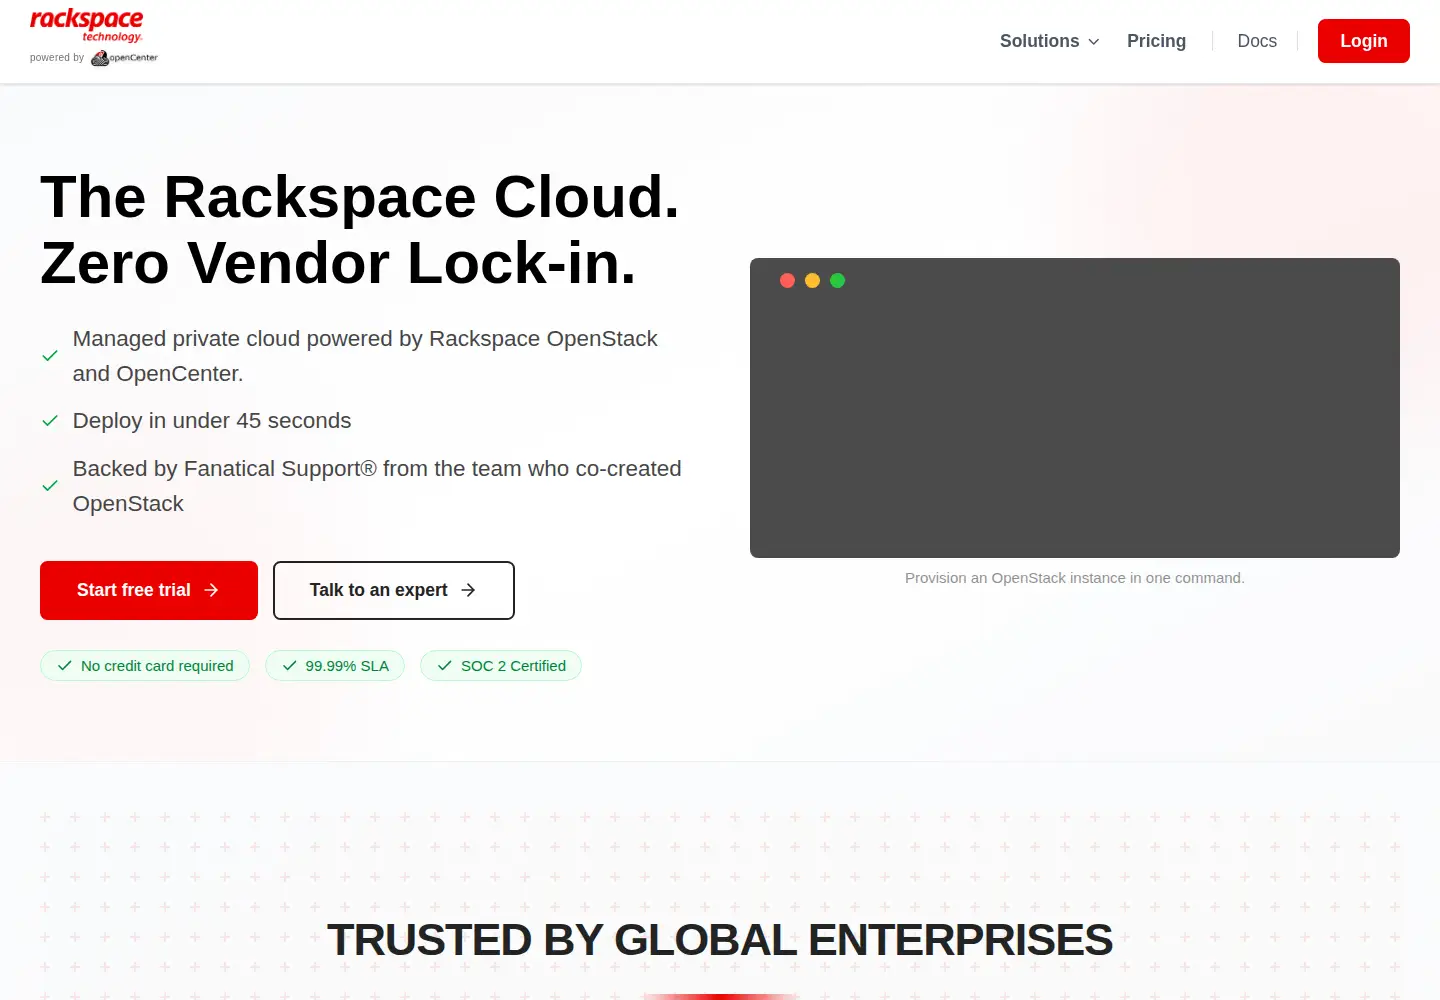Viewport: 1440px width, 1000px height.
Task: Click the Rackspace Technology logo
Action: 86,25
